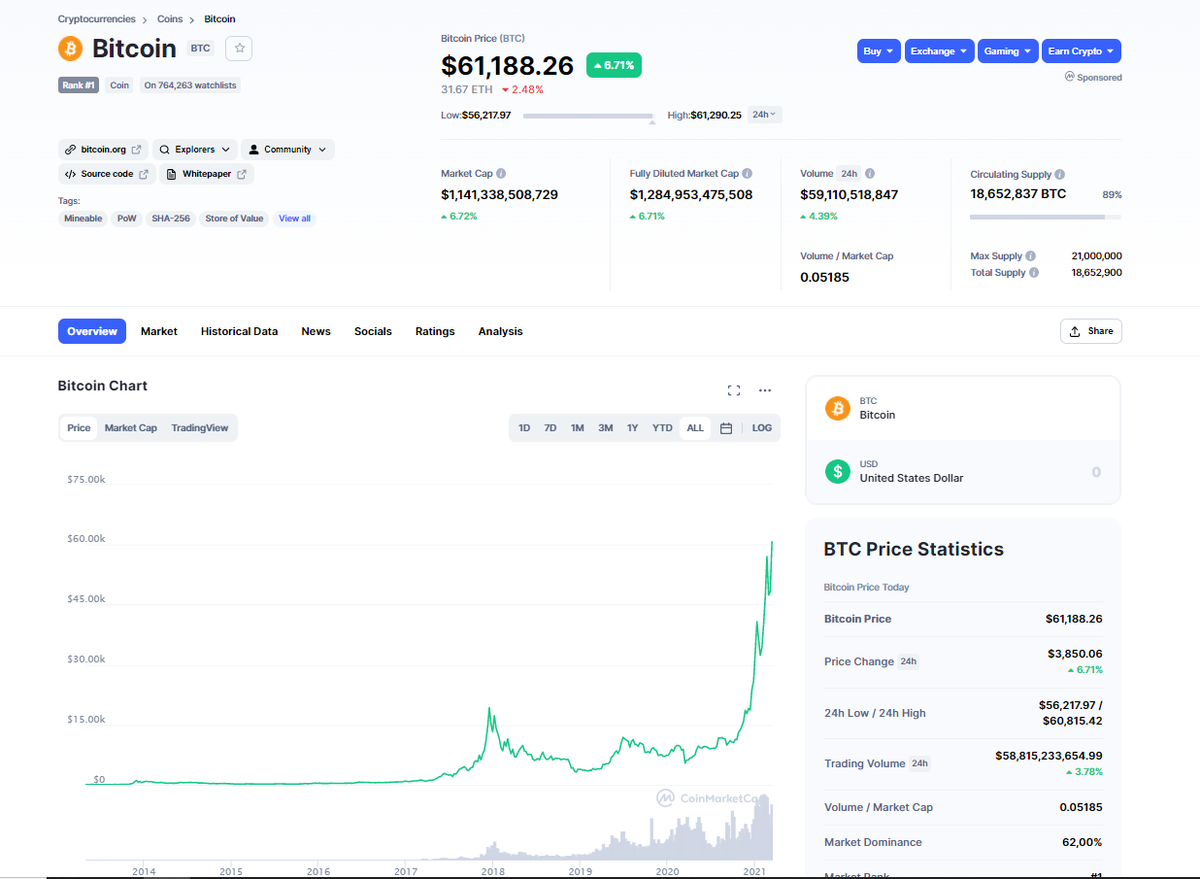Viewport: 1200px width, 879px height.
Task: Switch to the Socials tab
Action: click(x=373, y=331)
